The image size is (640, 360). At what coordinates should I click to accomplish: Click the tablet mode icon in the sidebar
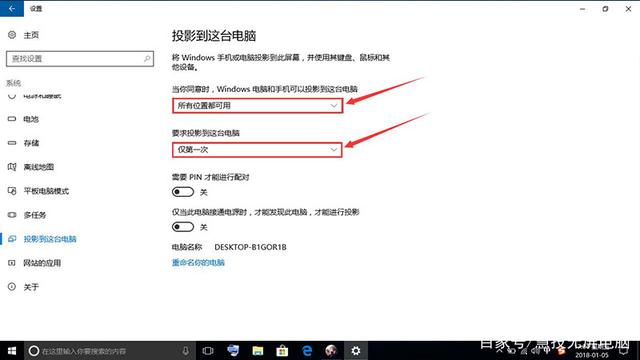pyautogui.click(x=12, y=191)
